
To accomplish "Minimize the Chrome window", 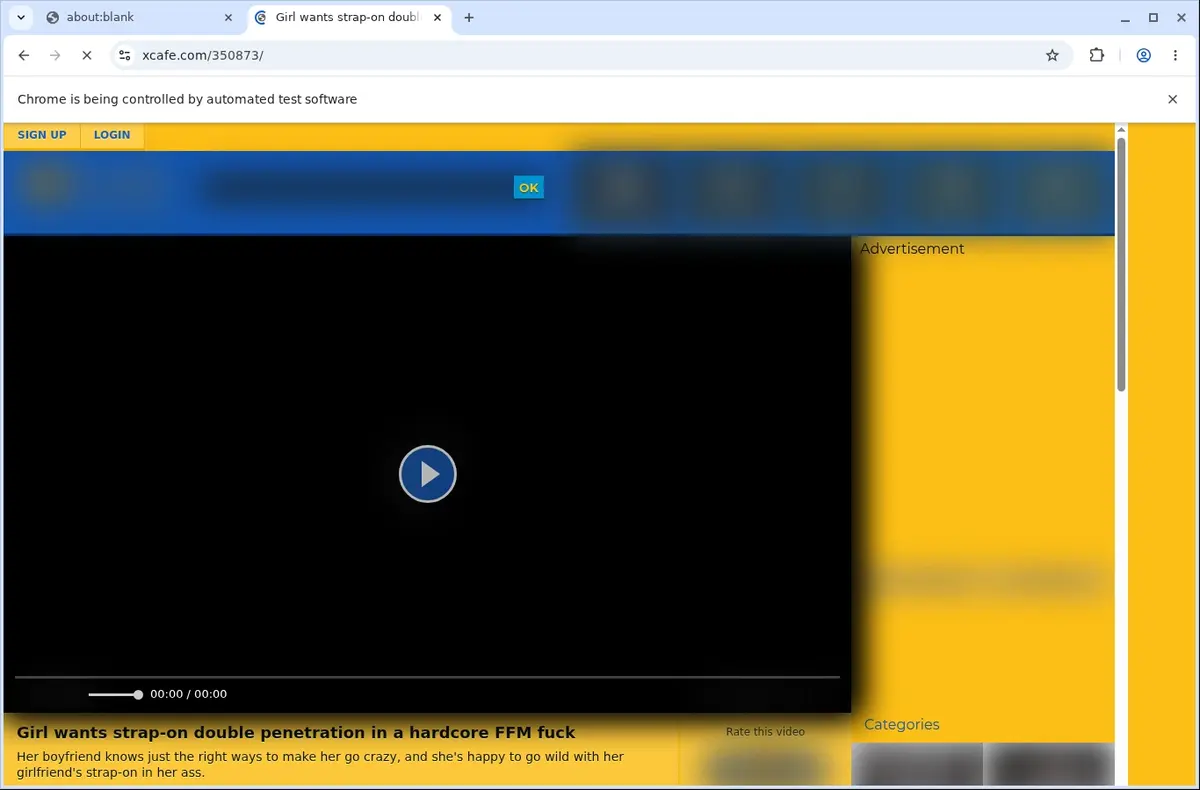I will pos(1126,17).
